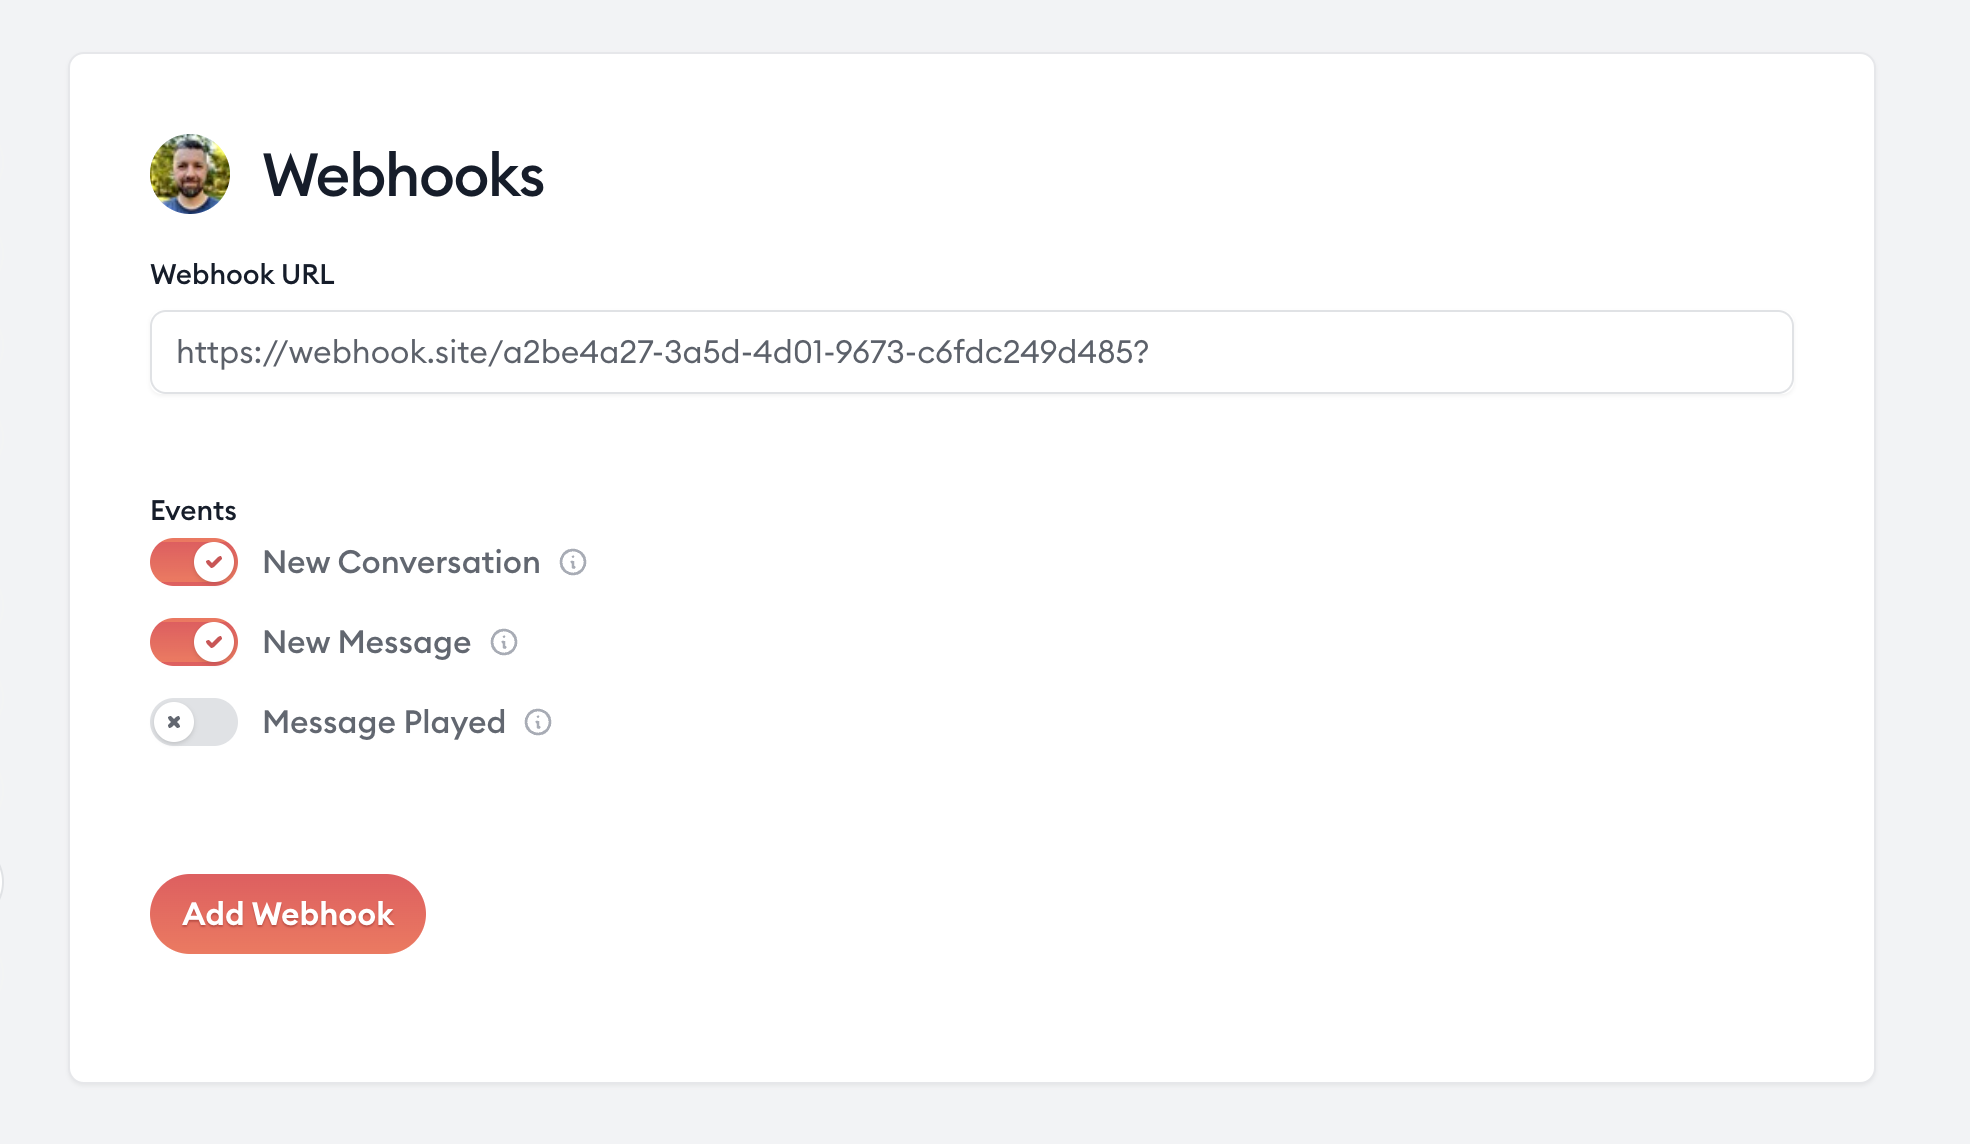This screenshot has height=1144, width=1970.
Task: Enable the Message Played event toggle
Action: [x=194, y=722]
